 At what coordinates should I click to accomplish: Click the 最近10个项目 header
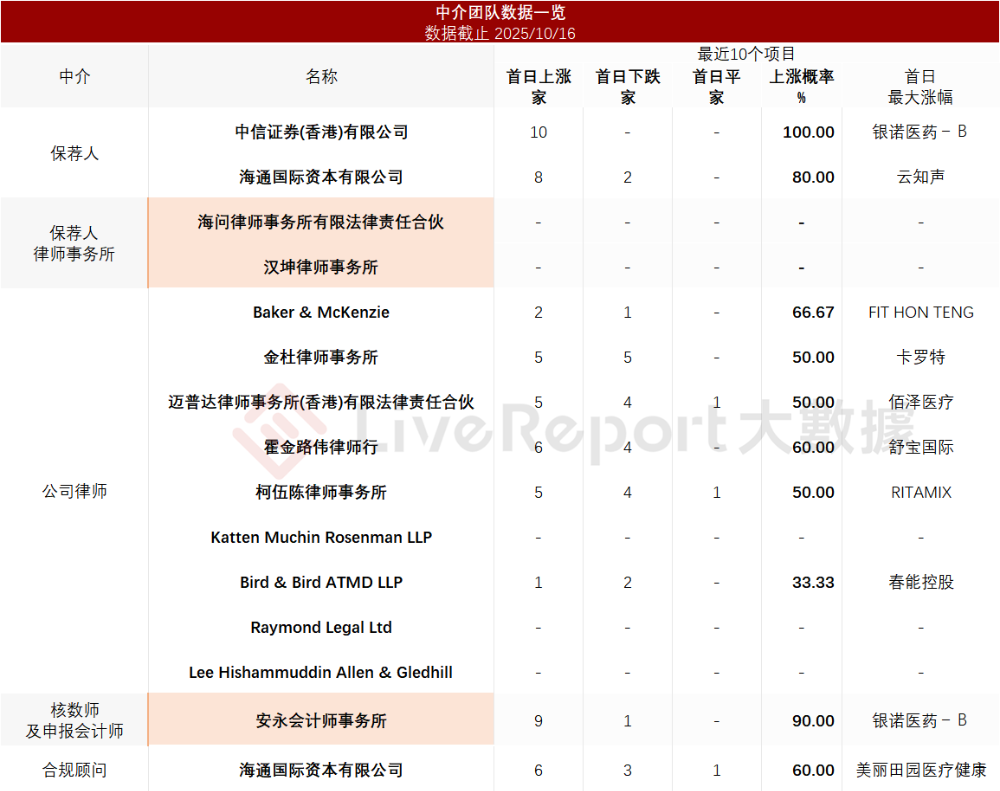tap(746, 54)
